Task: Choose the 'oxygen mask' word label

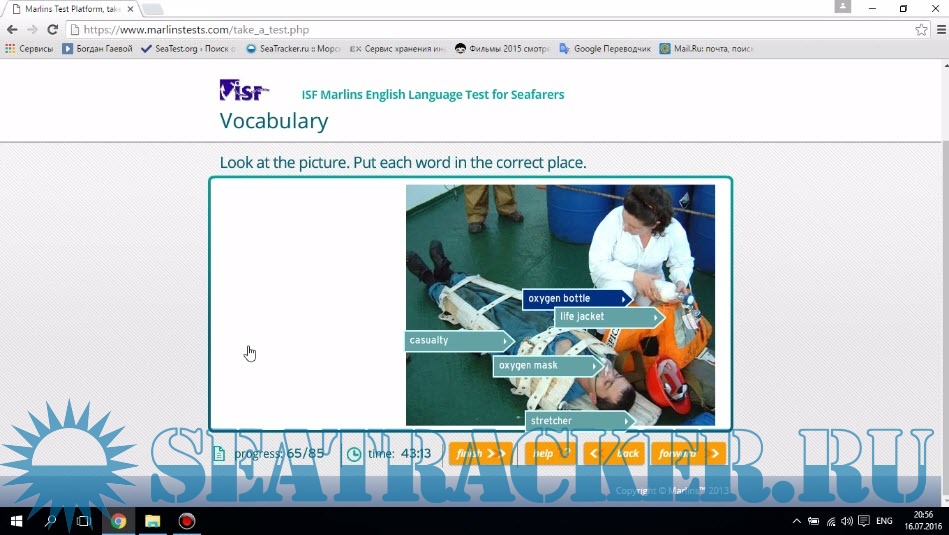Action: [546, 366]
